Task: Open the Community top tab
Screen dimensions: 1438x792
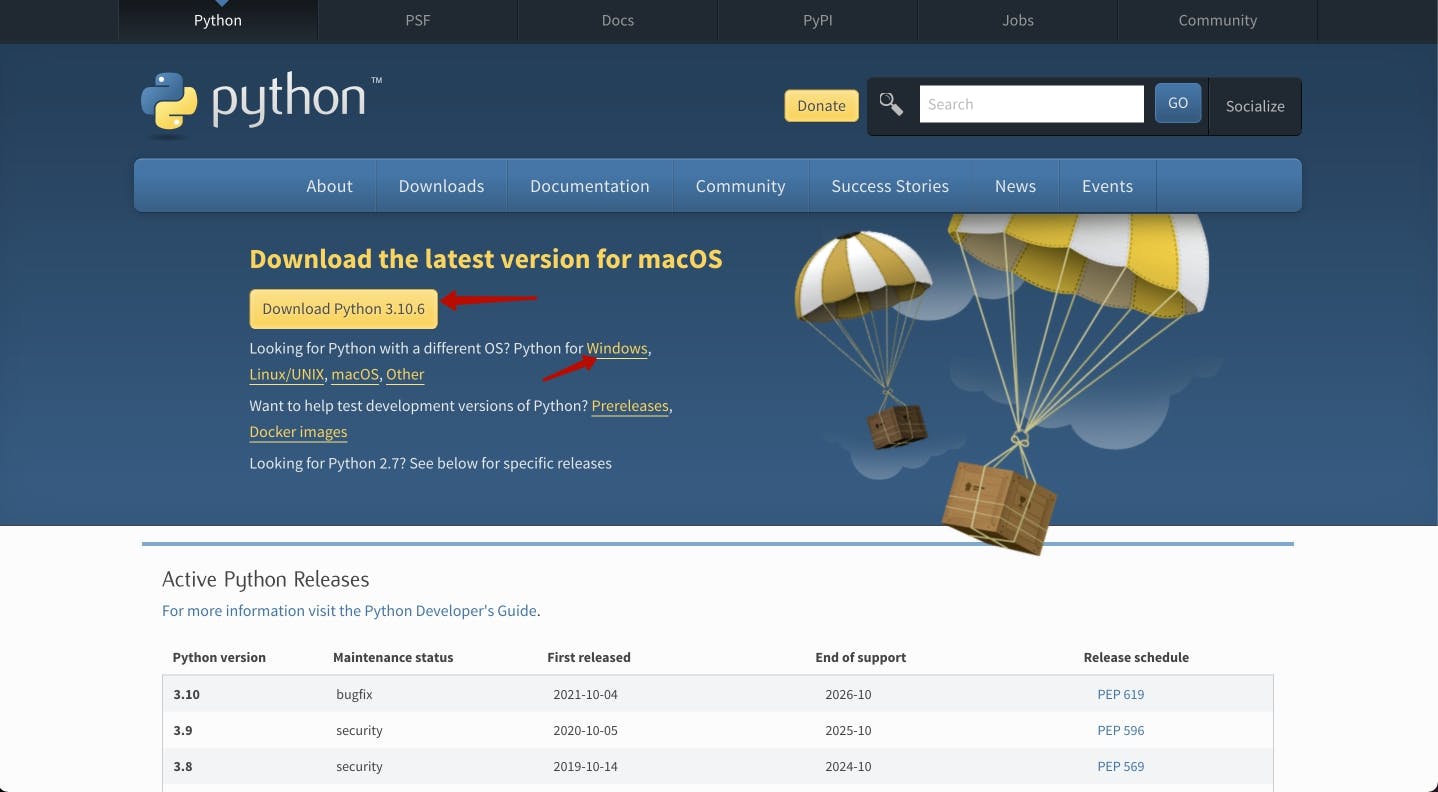Action: pos(1218,20)
